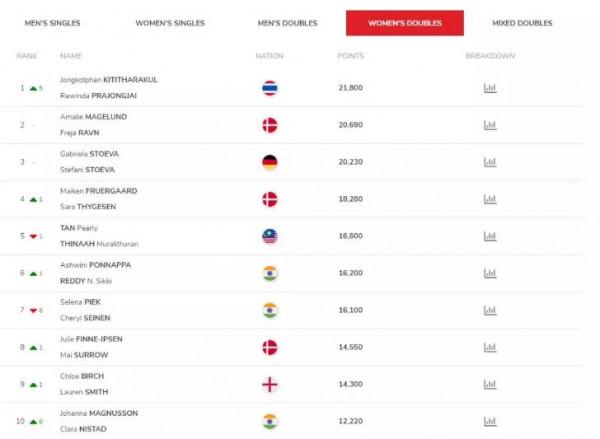This screenshot has height=439, width=600.
Task: Open breakdown chart for Magelund and Ravn
Action: coord(490,125)
